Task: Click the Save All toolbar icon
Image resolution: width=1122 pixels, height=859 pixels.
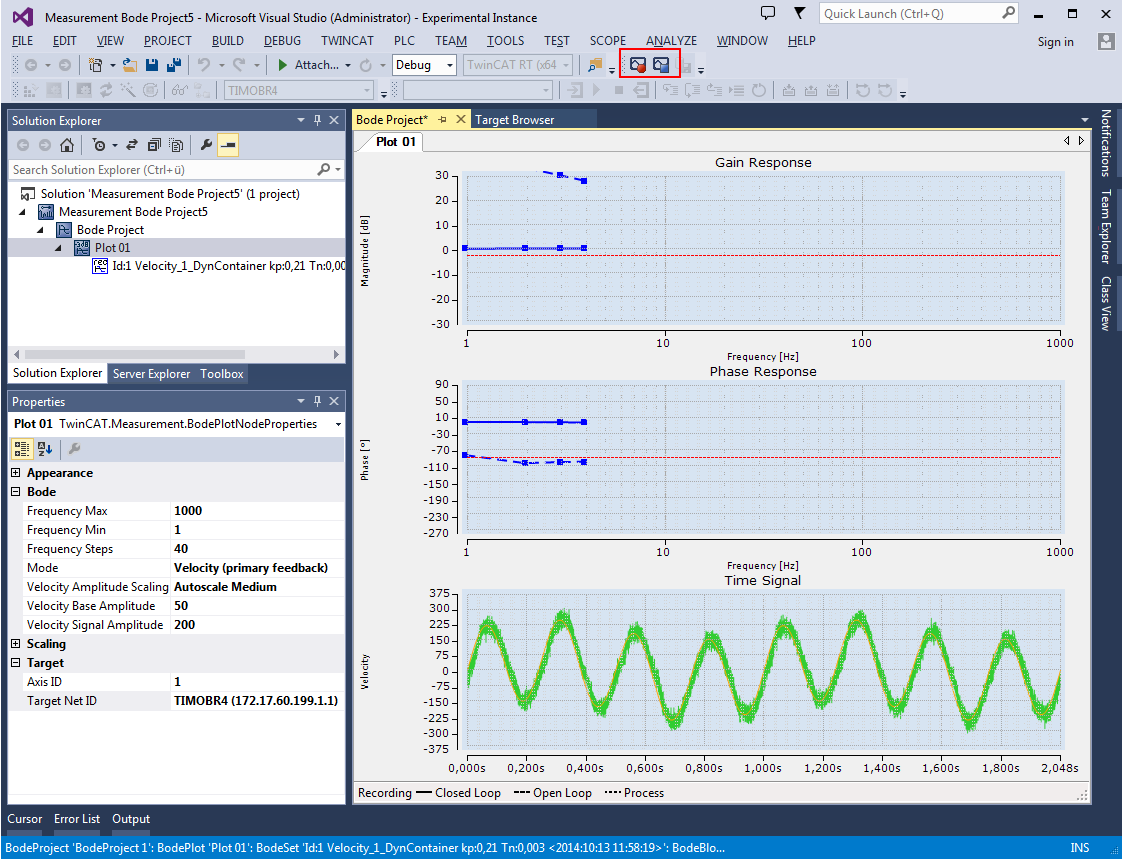Action: 172,65
